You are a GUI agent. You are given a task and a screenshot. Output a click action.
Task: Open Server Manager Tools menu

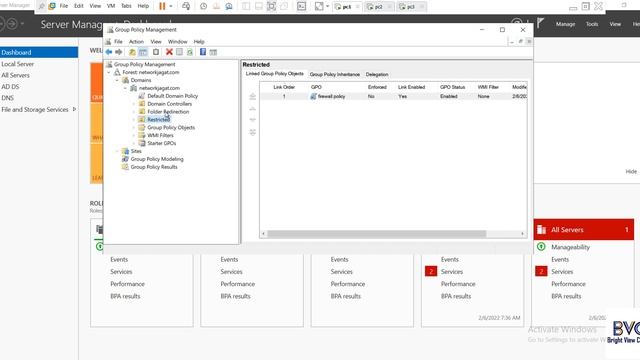click(592, 24)
